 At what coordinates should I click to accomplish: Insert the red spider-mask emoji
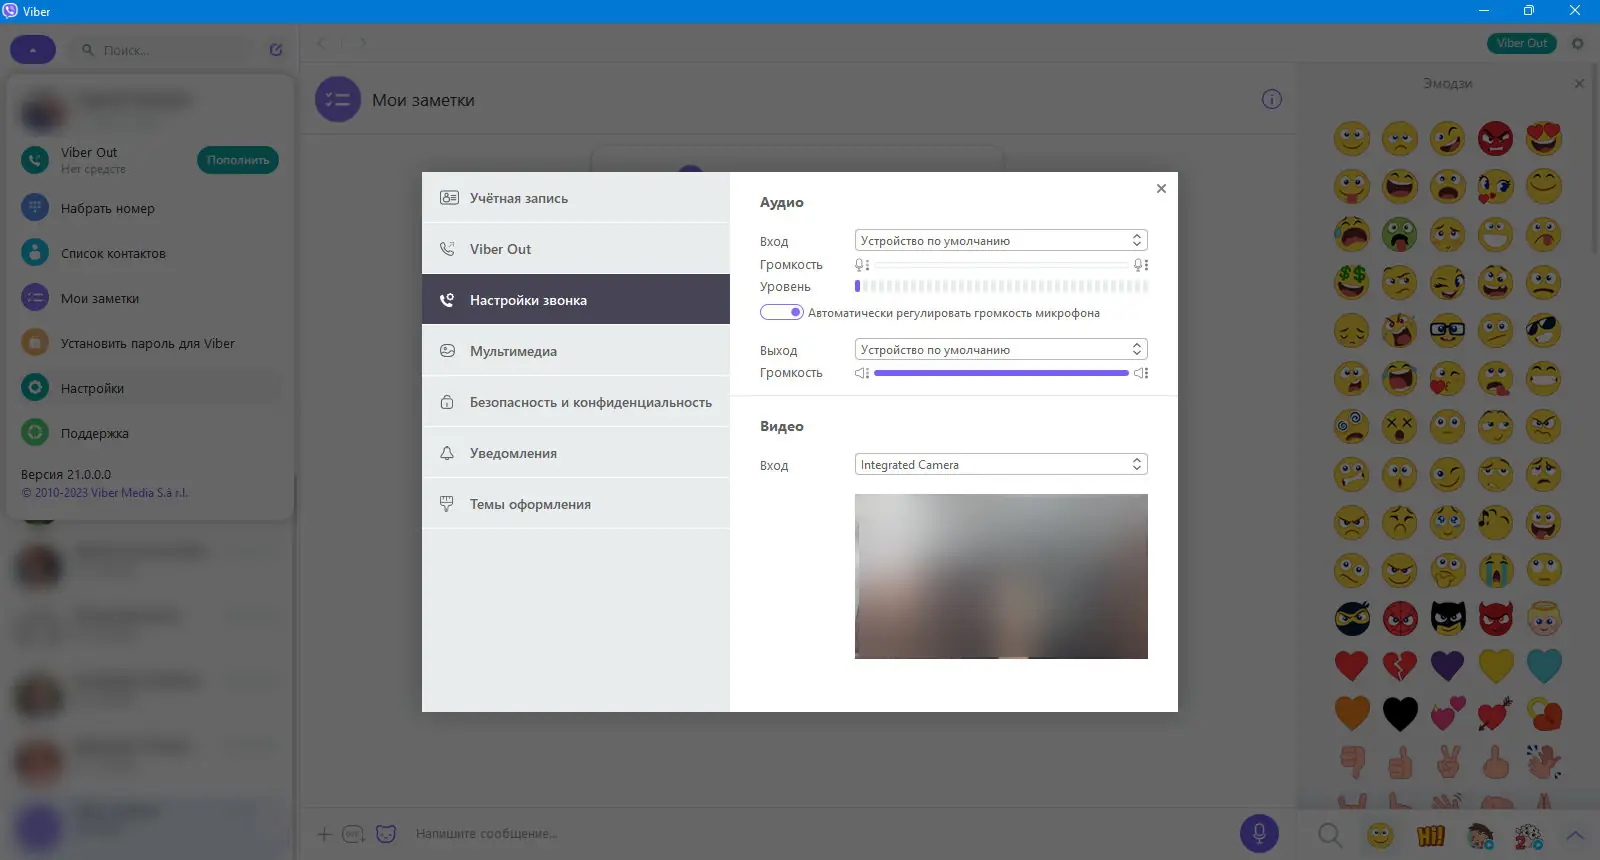[1399, 619]
